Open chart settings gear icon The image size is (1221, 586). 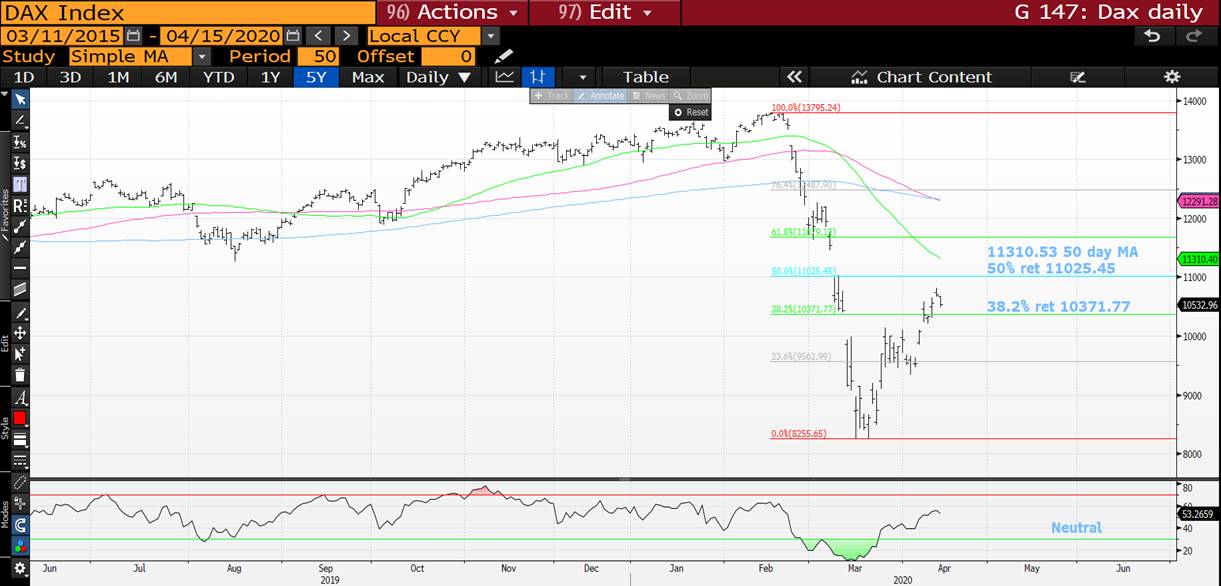click(1171, 77)
